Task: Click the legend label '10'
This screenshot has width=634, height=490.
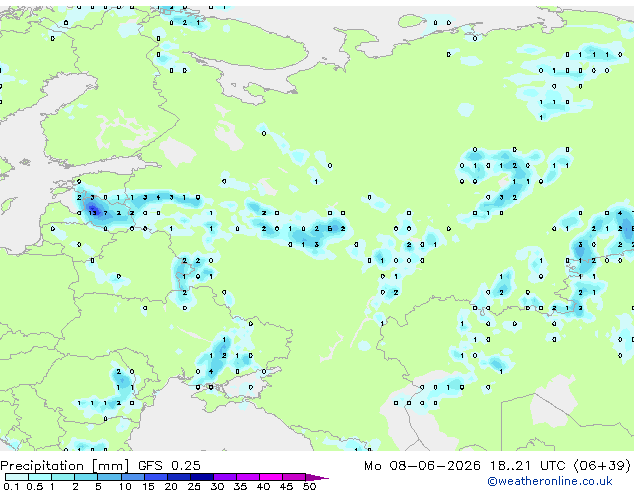Action: 125,486
